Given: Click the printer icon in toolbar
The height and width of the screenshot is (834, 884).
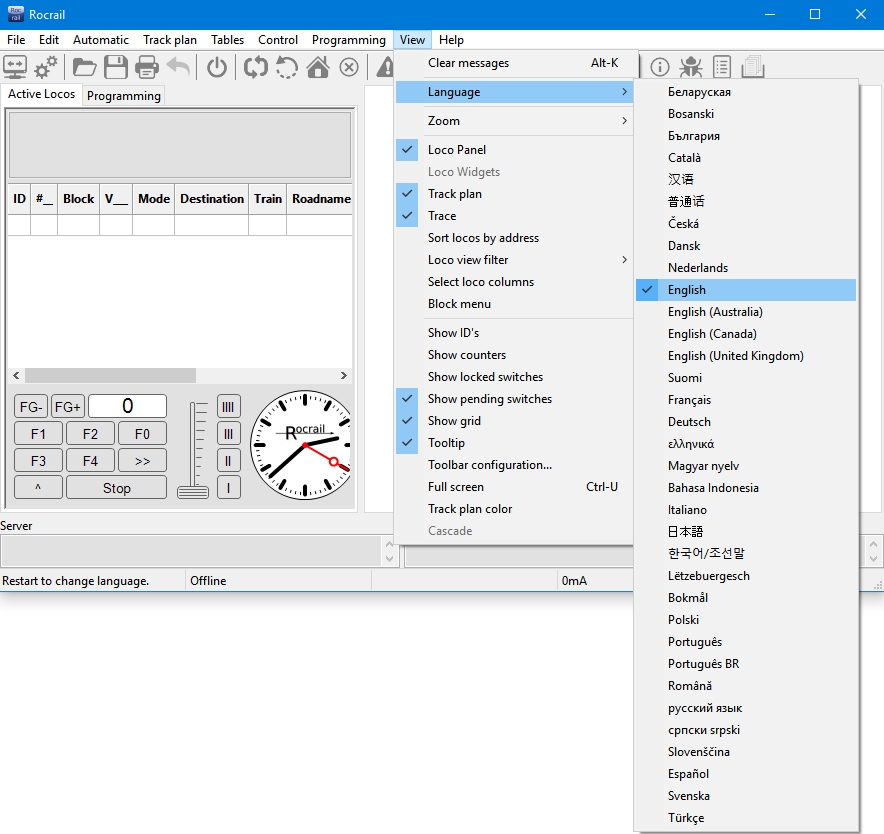Looking at the screenshot, I should tap(147, 67).
